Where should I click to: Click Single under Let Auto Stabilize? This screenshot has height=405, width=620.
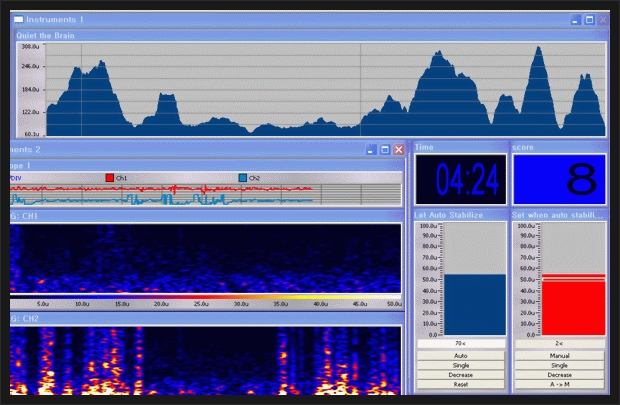pos(461,365)
